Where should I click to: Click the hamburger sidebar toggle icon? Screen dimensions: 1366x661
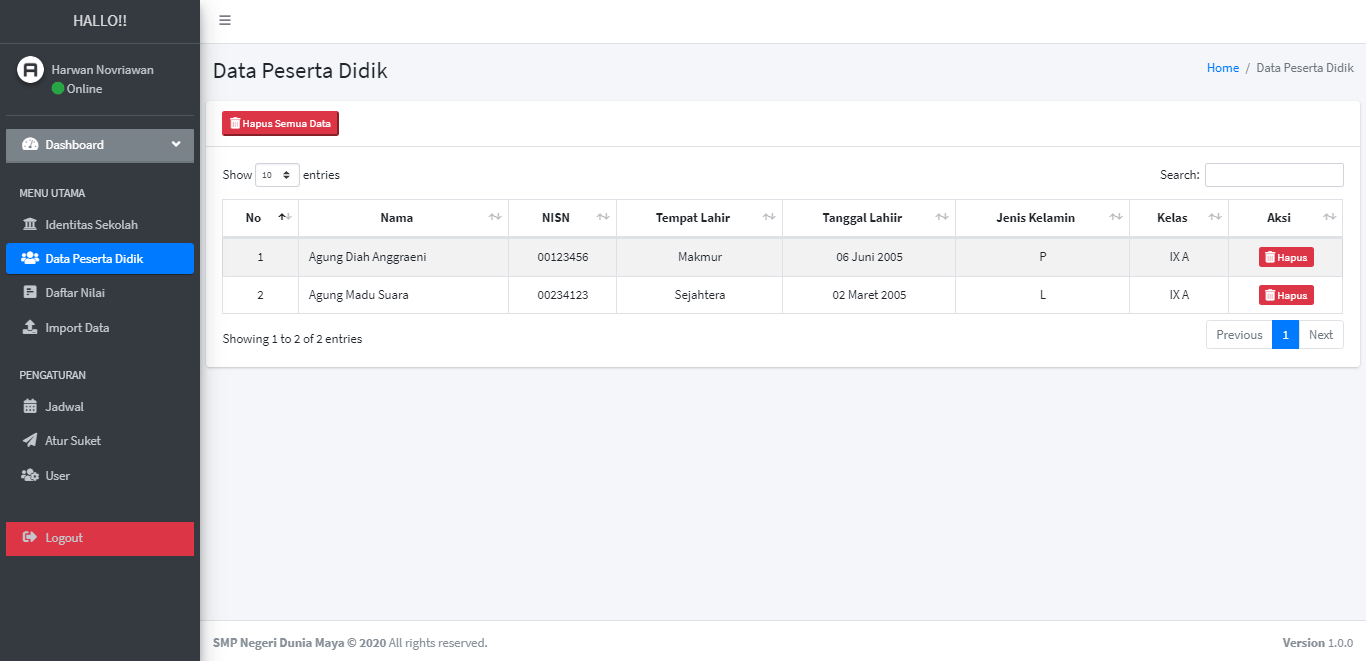click(225, 21)
